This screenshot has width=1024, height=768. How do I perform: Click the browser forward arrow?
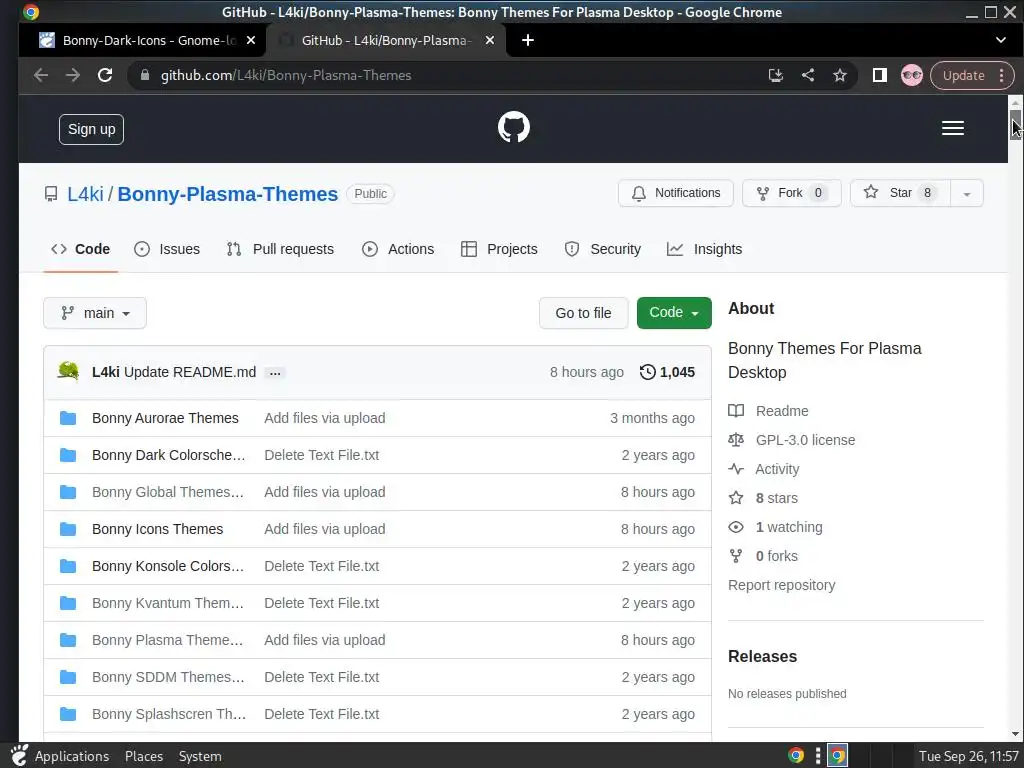pos(72,75)
